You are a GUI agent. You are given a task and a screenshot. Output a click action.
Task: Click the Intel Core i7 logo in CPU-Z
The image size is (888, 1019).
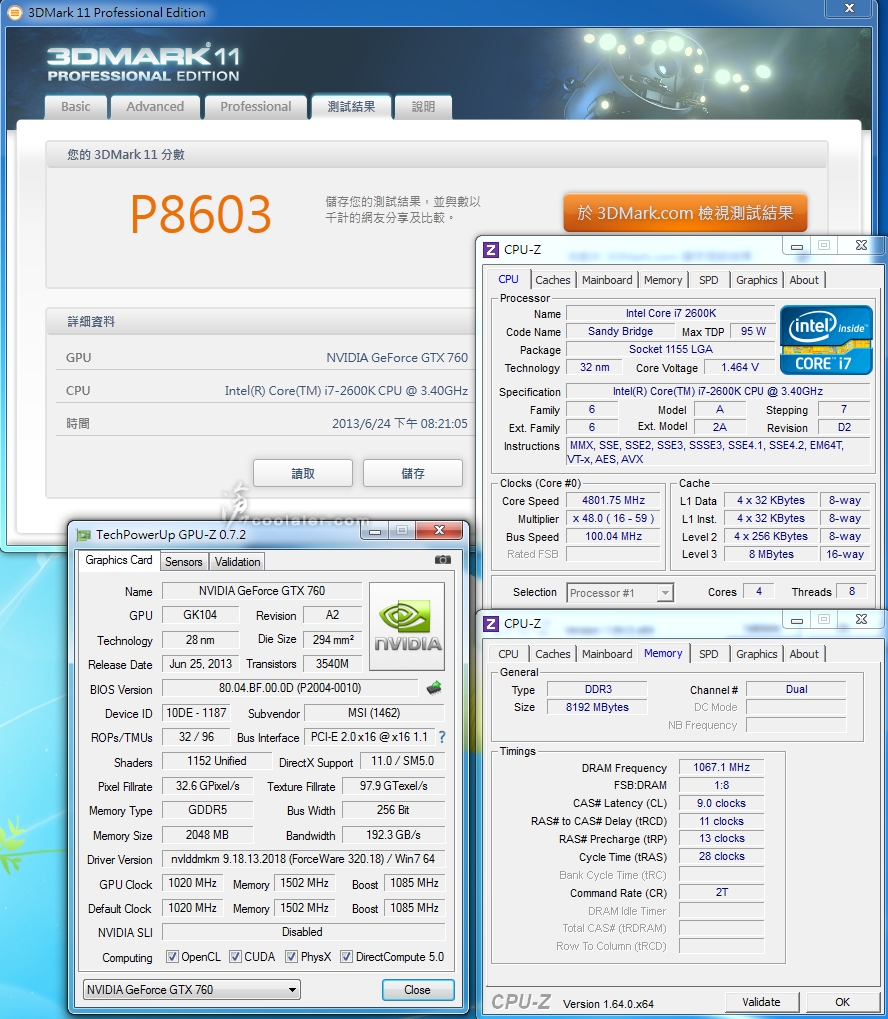826,340
